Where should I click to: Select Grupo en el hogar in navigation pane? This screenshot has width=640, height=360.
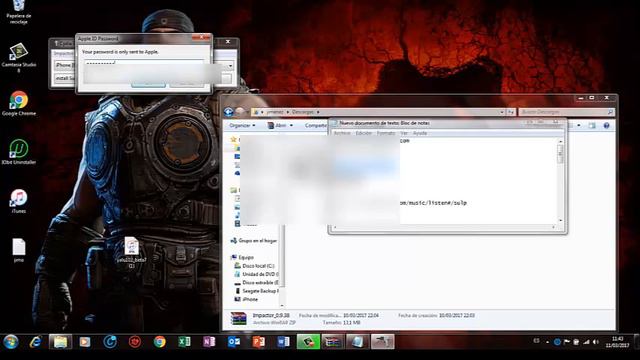pyautogui.click(x=253, y=241)
